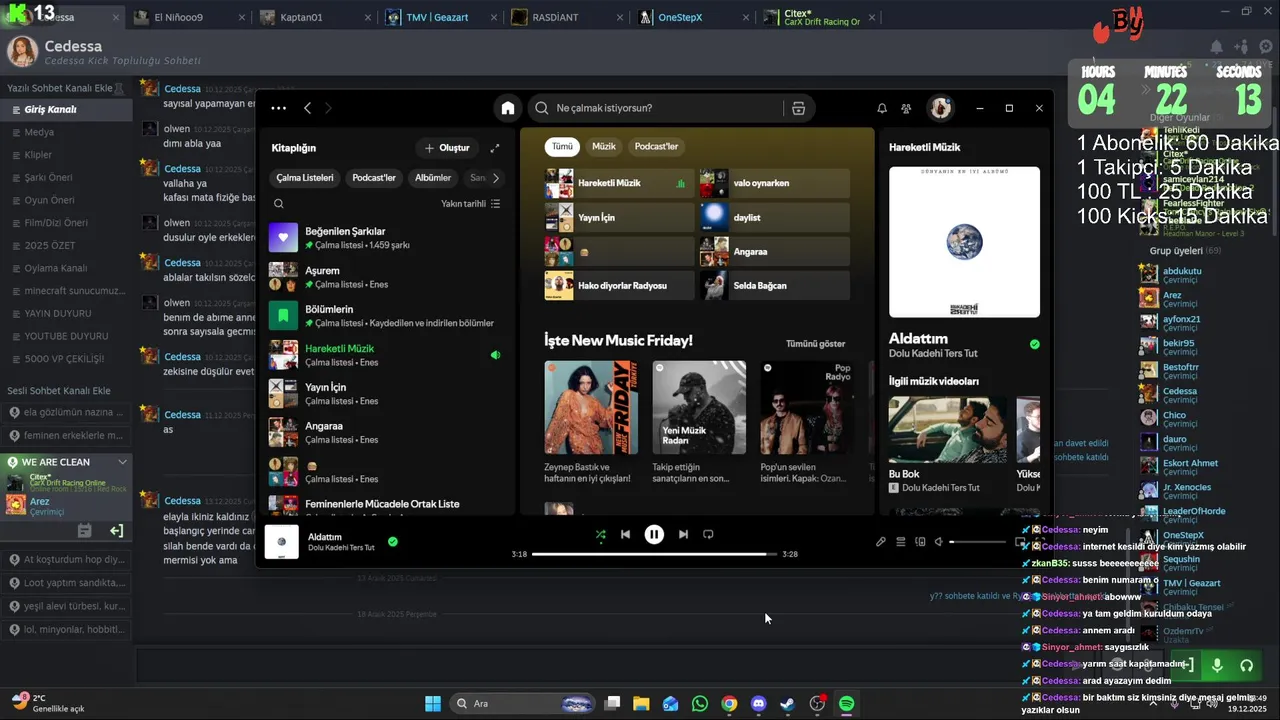Leave voice channel using the exit icon
The height and width of the screenshot is (720, 1280).
click(116, 531)
